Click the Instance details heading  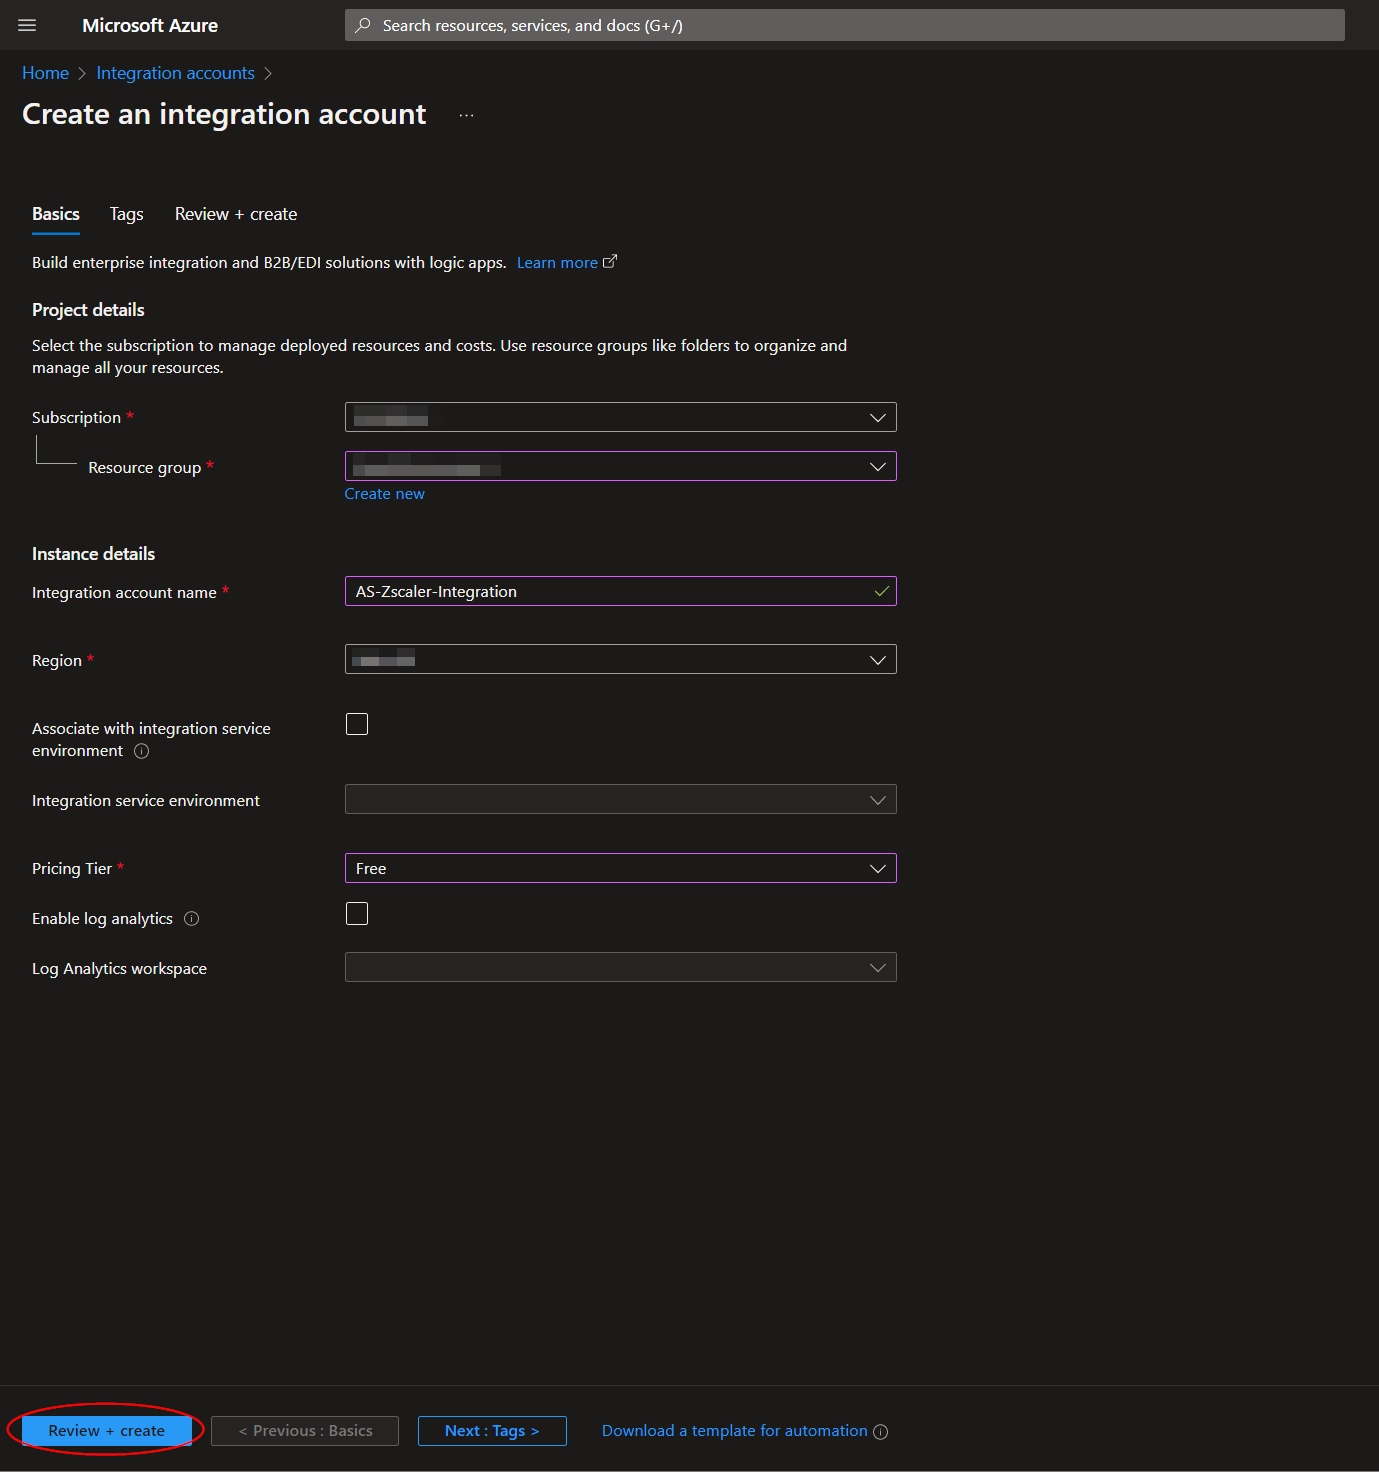coord(93,554)
